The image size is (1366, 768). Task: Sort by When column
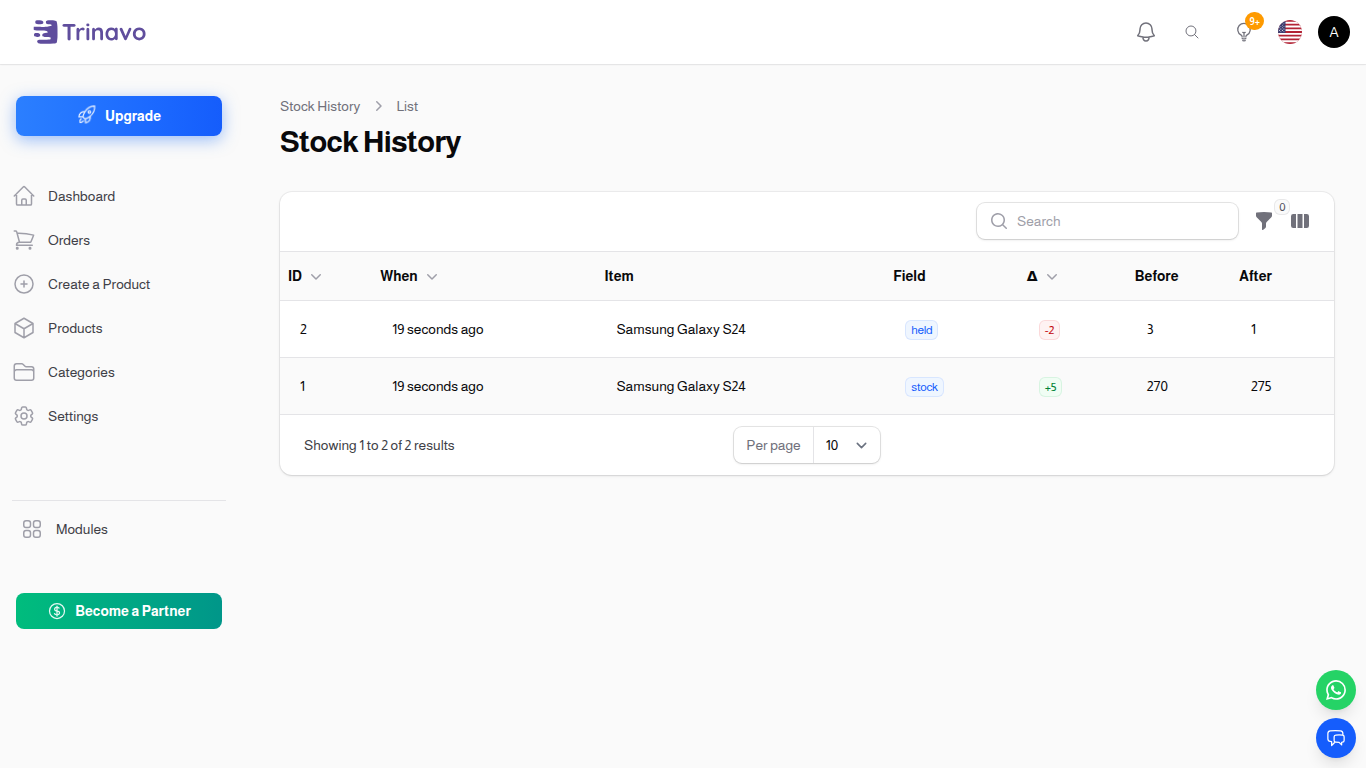408,276
